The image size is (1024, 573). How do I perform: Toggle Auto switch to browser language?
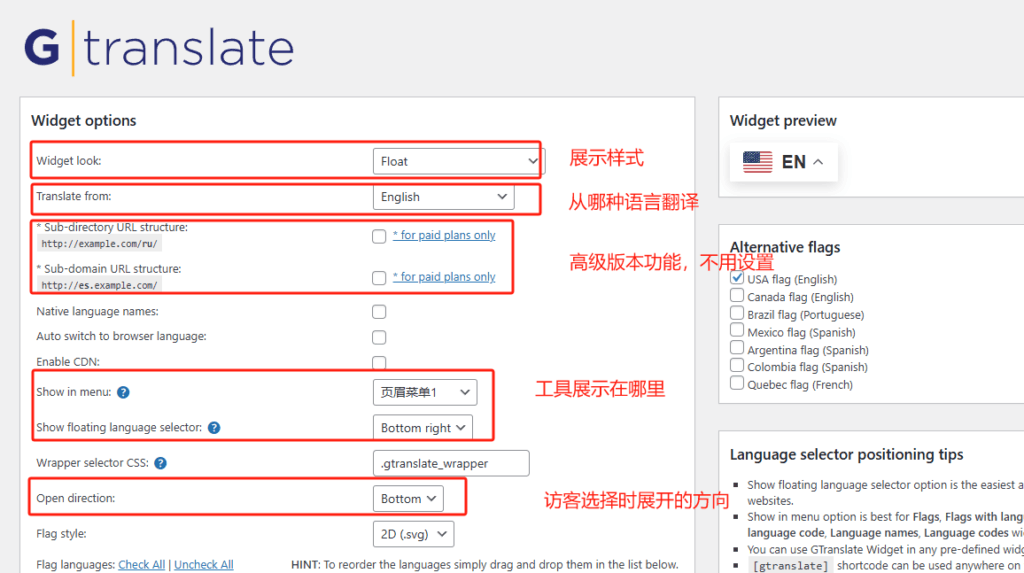click(x=379, y=337)
